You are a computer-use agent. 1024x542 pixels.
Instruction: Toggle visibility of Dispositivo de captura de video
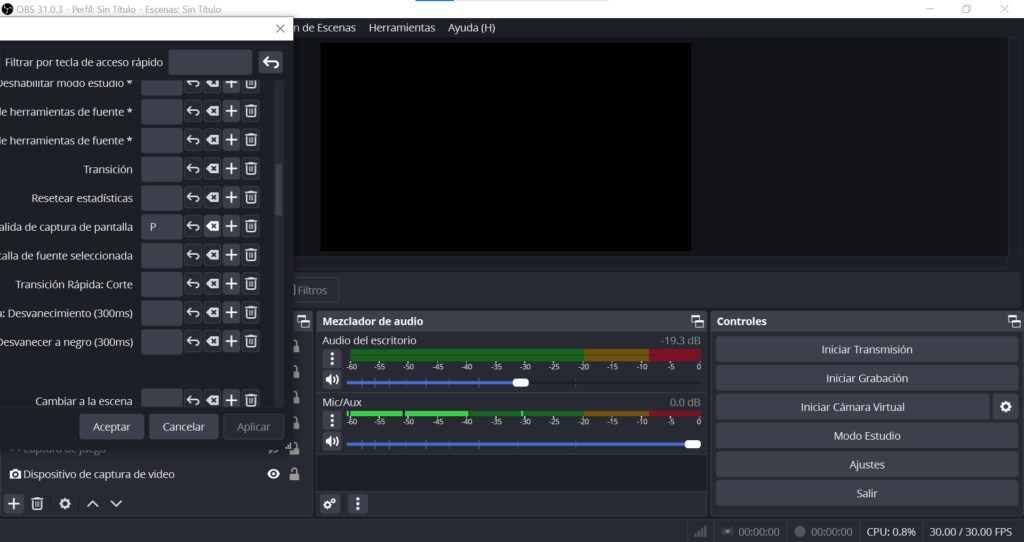pos(273,474)
